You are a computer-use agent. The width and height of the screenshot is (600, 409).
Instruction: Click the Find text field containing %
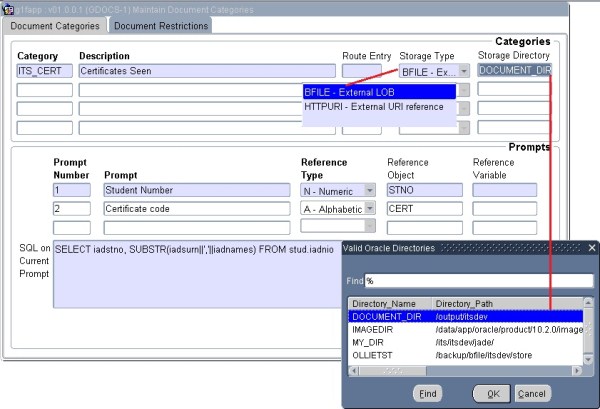(478, 281)
